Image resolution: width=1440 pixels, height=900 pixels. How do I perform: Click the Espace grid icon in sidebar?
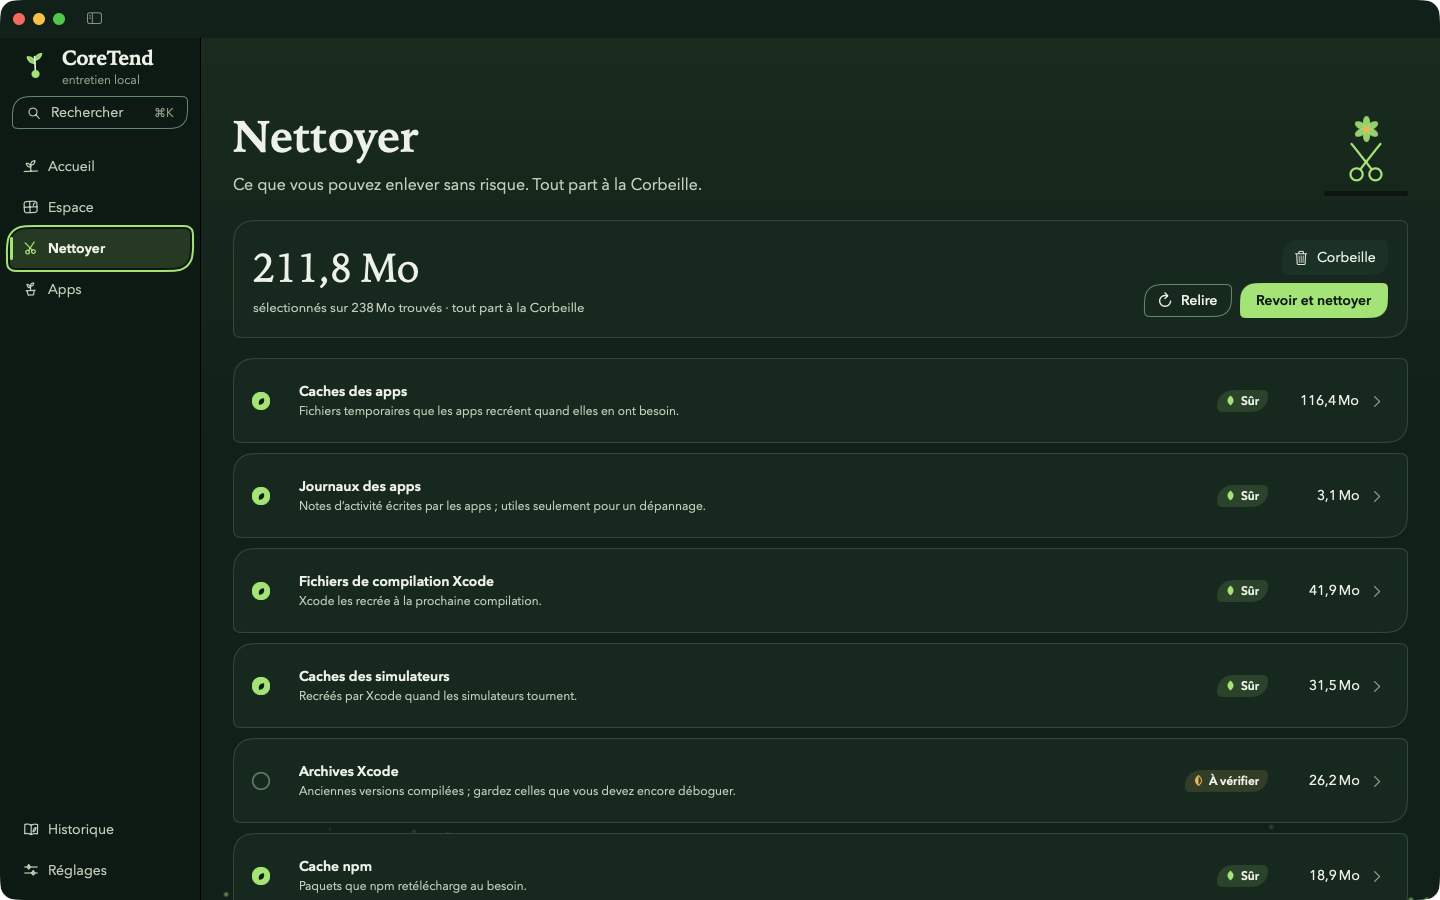point(31,207)
